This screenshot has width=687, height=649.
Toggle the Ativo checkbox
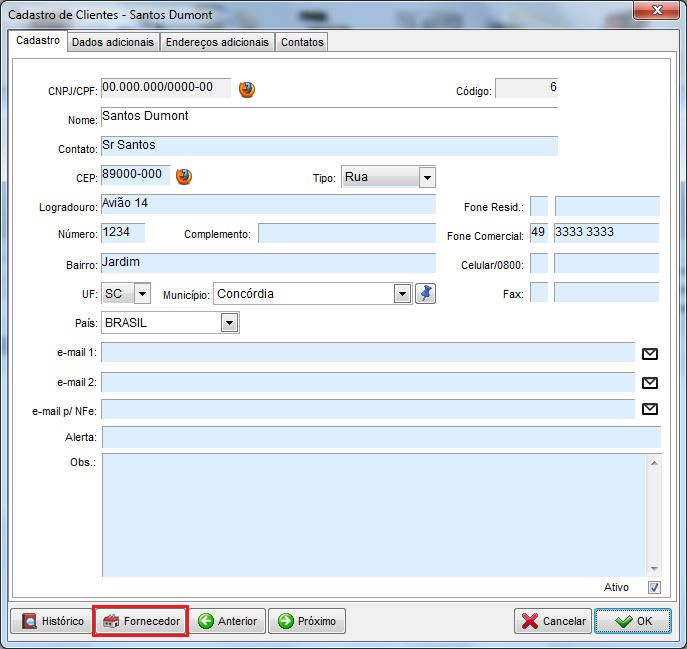[655, 588]
